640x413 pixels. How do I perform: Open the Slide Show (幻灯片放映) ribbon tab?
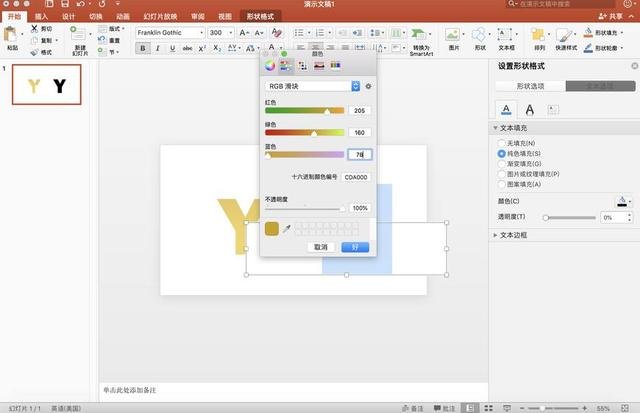pos(160,16)
